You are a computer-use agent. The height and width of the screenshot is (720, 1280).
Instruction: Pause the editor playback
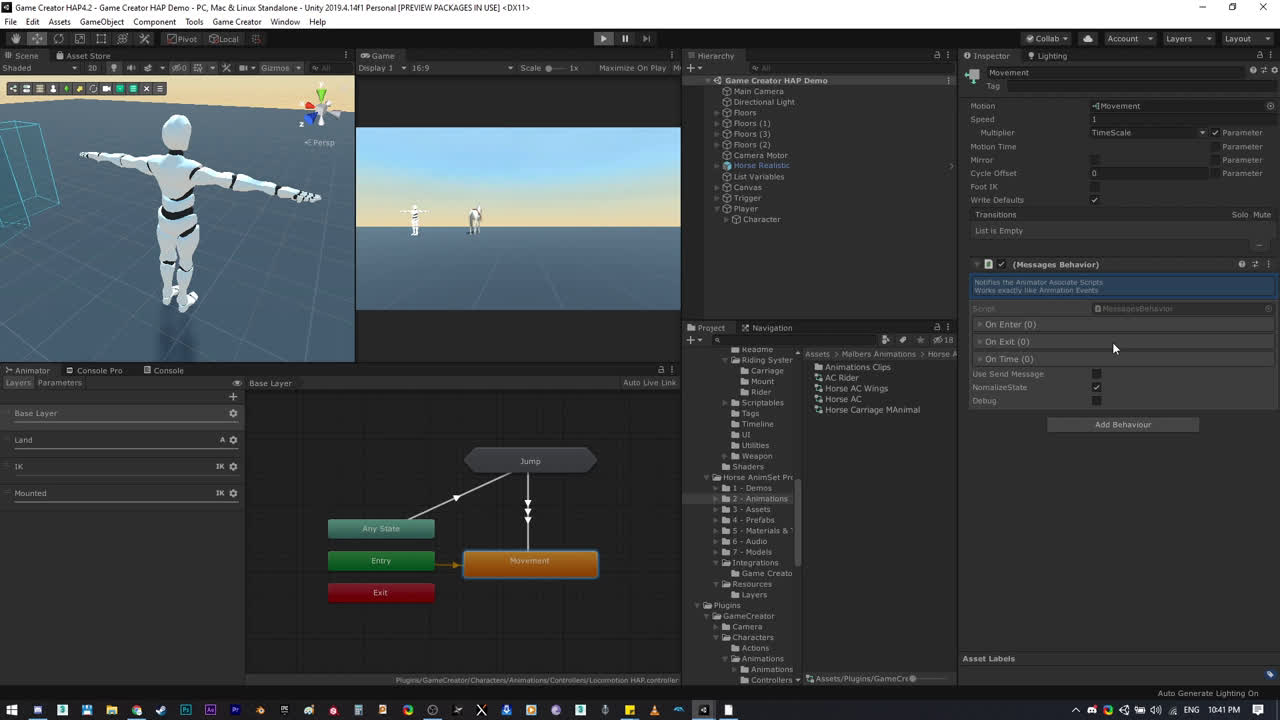625,38
